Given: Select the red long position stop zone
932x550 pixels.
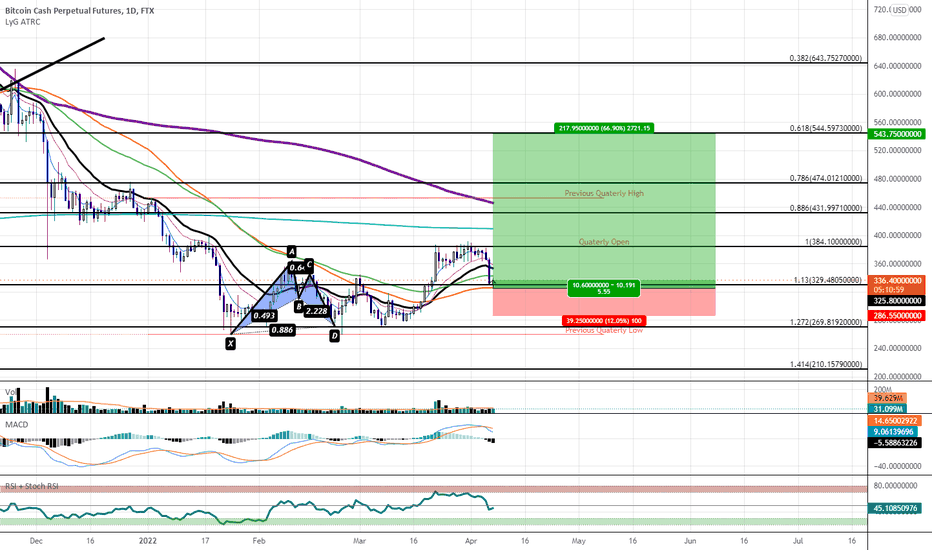Looking at the screenshot, I should [604, 302].
